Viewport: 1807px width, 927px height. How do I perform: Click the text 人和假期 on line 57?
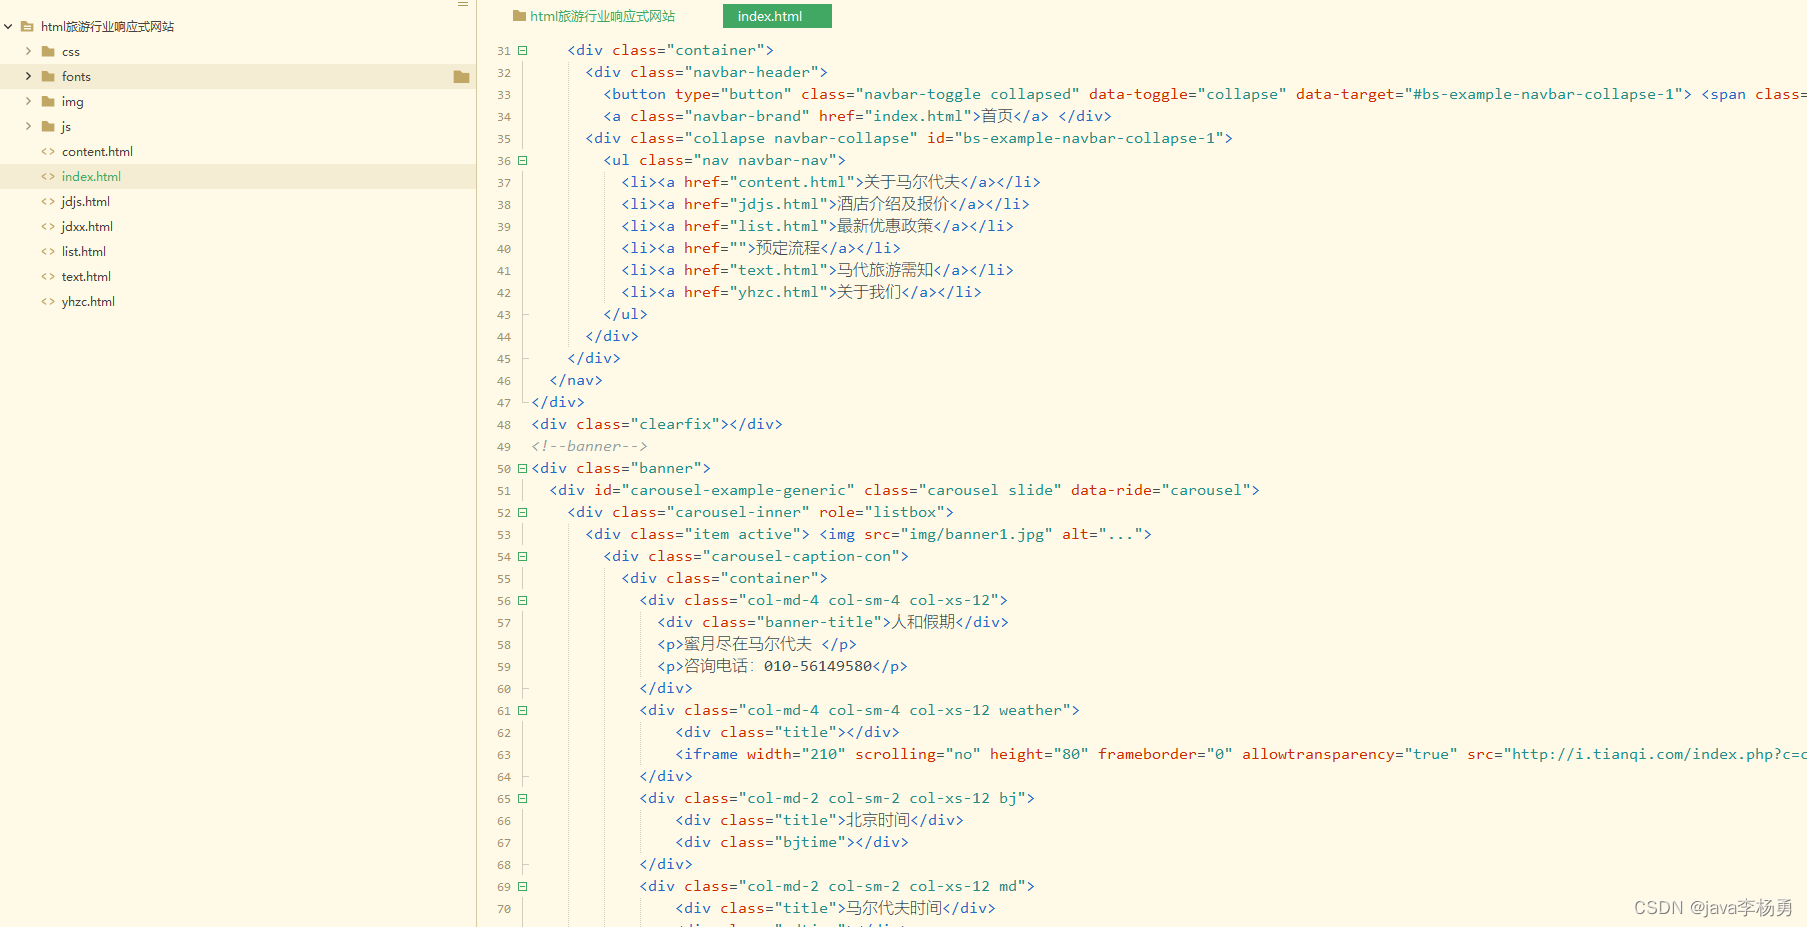point(923,622)
